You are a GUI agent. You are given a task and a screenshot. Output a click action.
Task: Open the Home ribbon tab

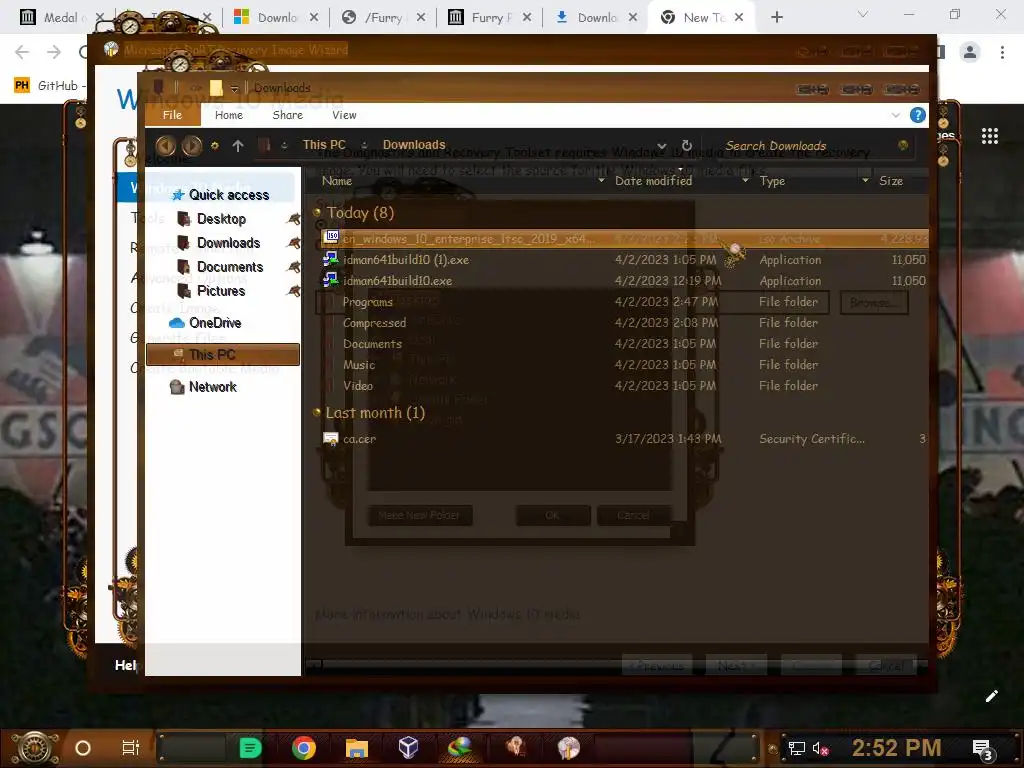click(x=229, y=115)
